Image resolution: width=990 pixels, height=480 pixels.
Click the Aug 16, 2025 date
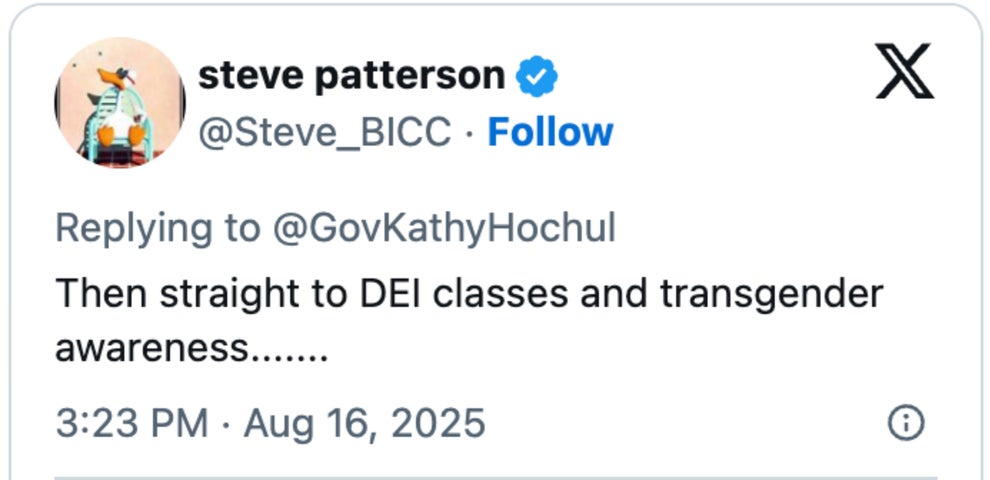click(364, 423)
